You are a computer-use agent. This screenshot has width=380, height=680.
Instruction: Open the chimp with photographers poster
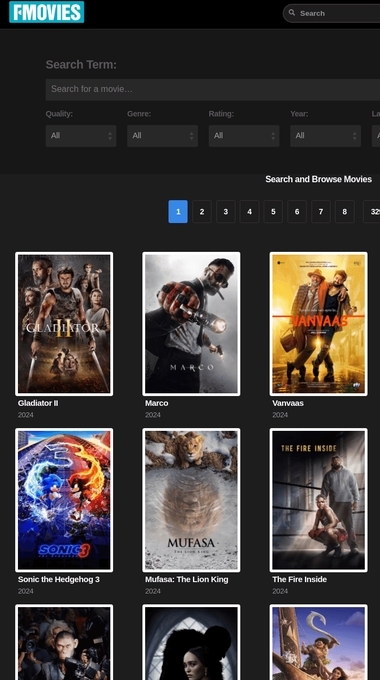[x=64, y=642]
